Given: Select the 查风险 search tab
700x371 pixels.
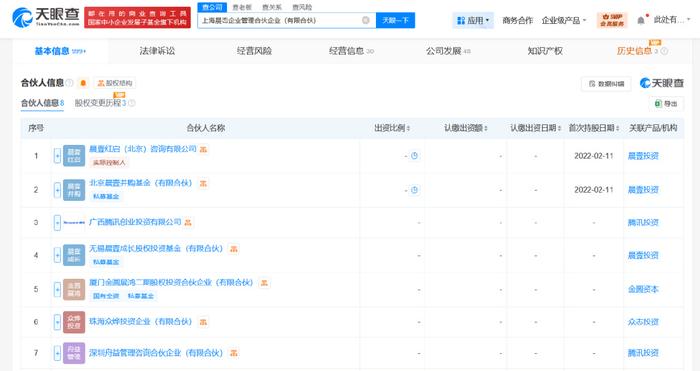Looking at the screenshot, I should [302, 7].
